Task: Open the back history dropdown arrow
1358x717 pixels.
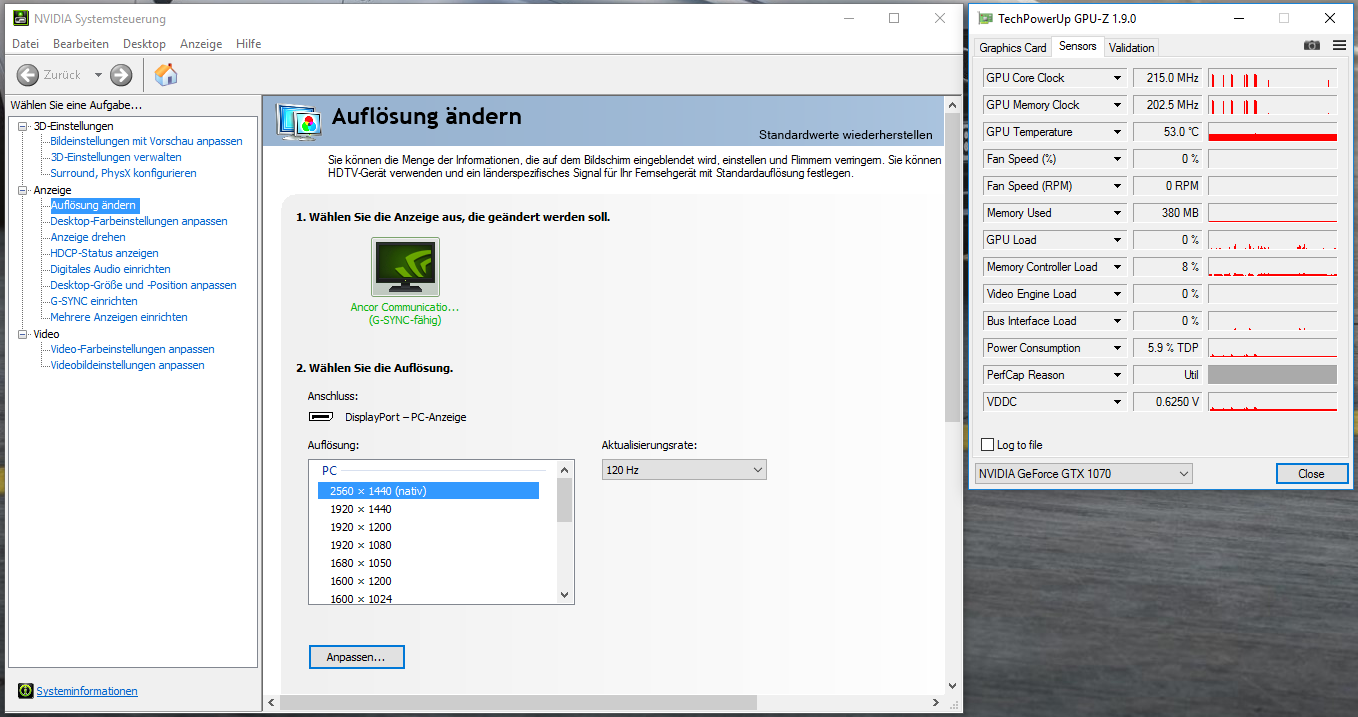Action: pos(98,75)
